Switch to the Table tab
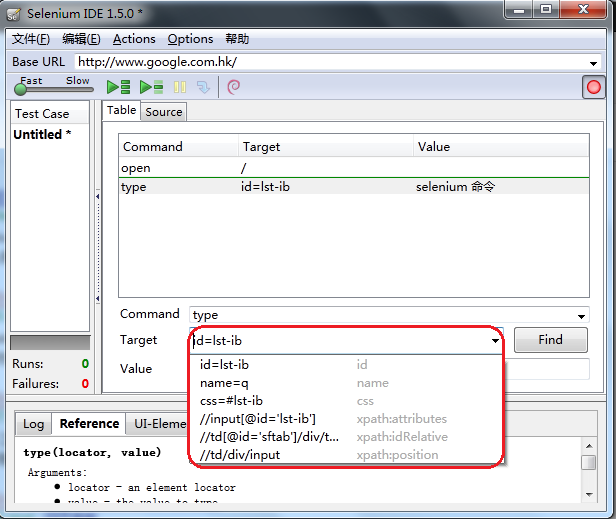 (121, 110)
